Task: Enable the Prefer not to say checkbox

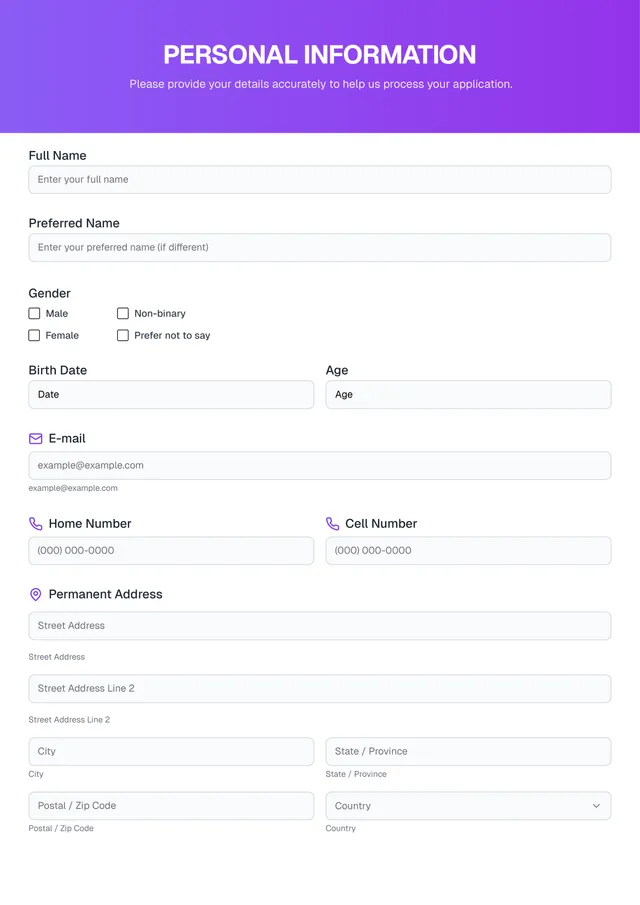Action: (x=122, y=335)
